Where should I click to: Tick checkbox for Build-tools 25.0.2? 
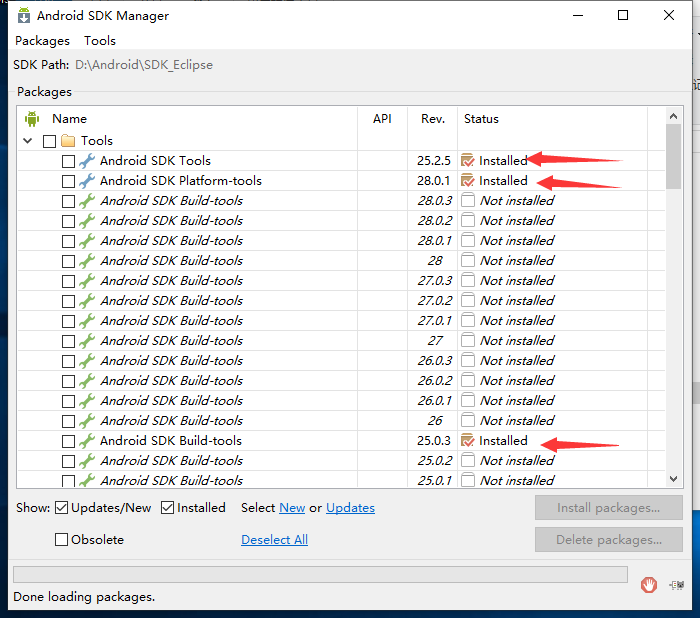point(68,461)
